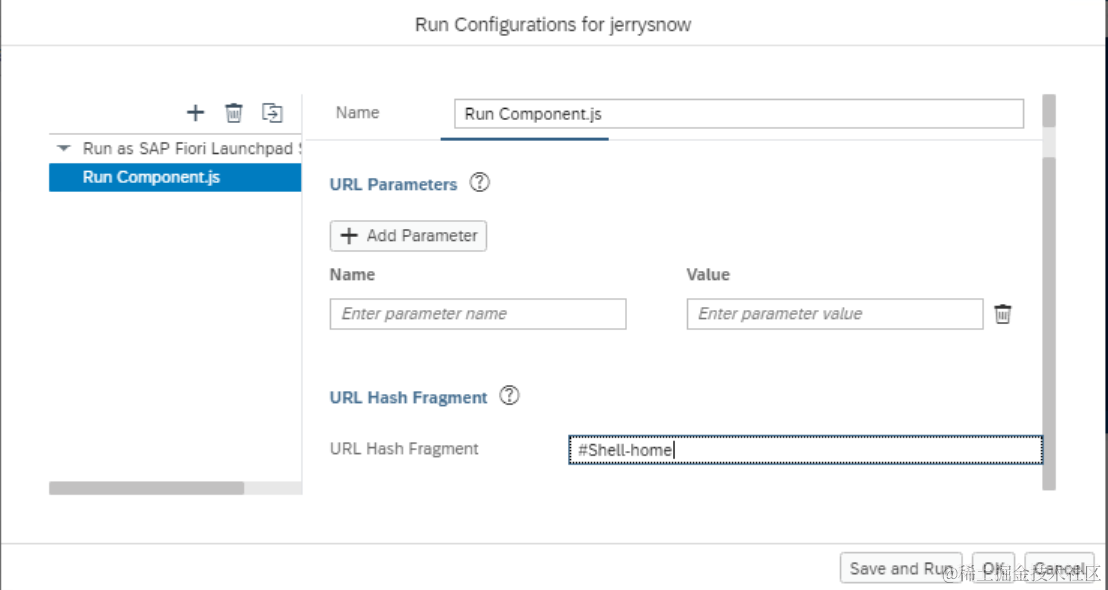Click the duplicate configuration icon beside trash
1108x590 pixels.
(272, 112)
